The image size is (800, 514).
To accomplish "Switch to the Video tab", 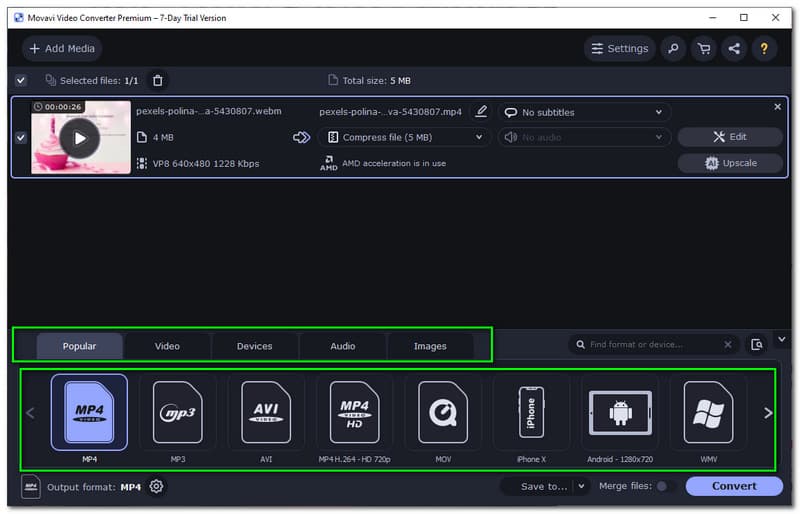I will [x=167, y=346].
